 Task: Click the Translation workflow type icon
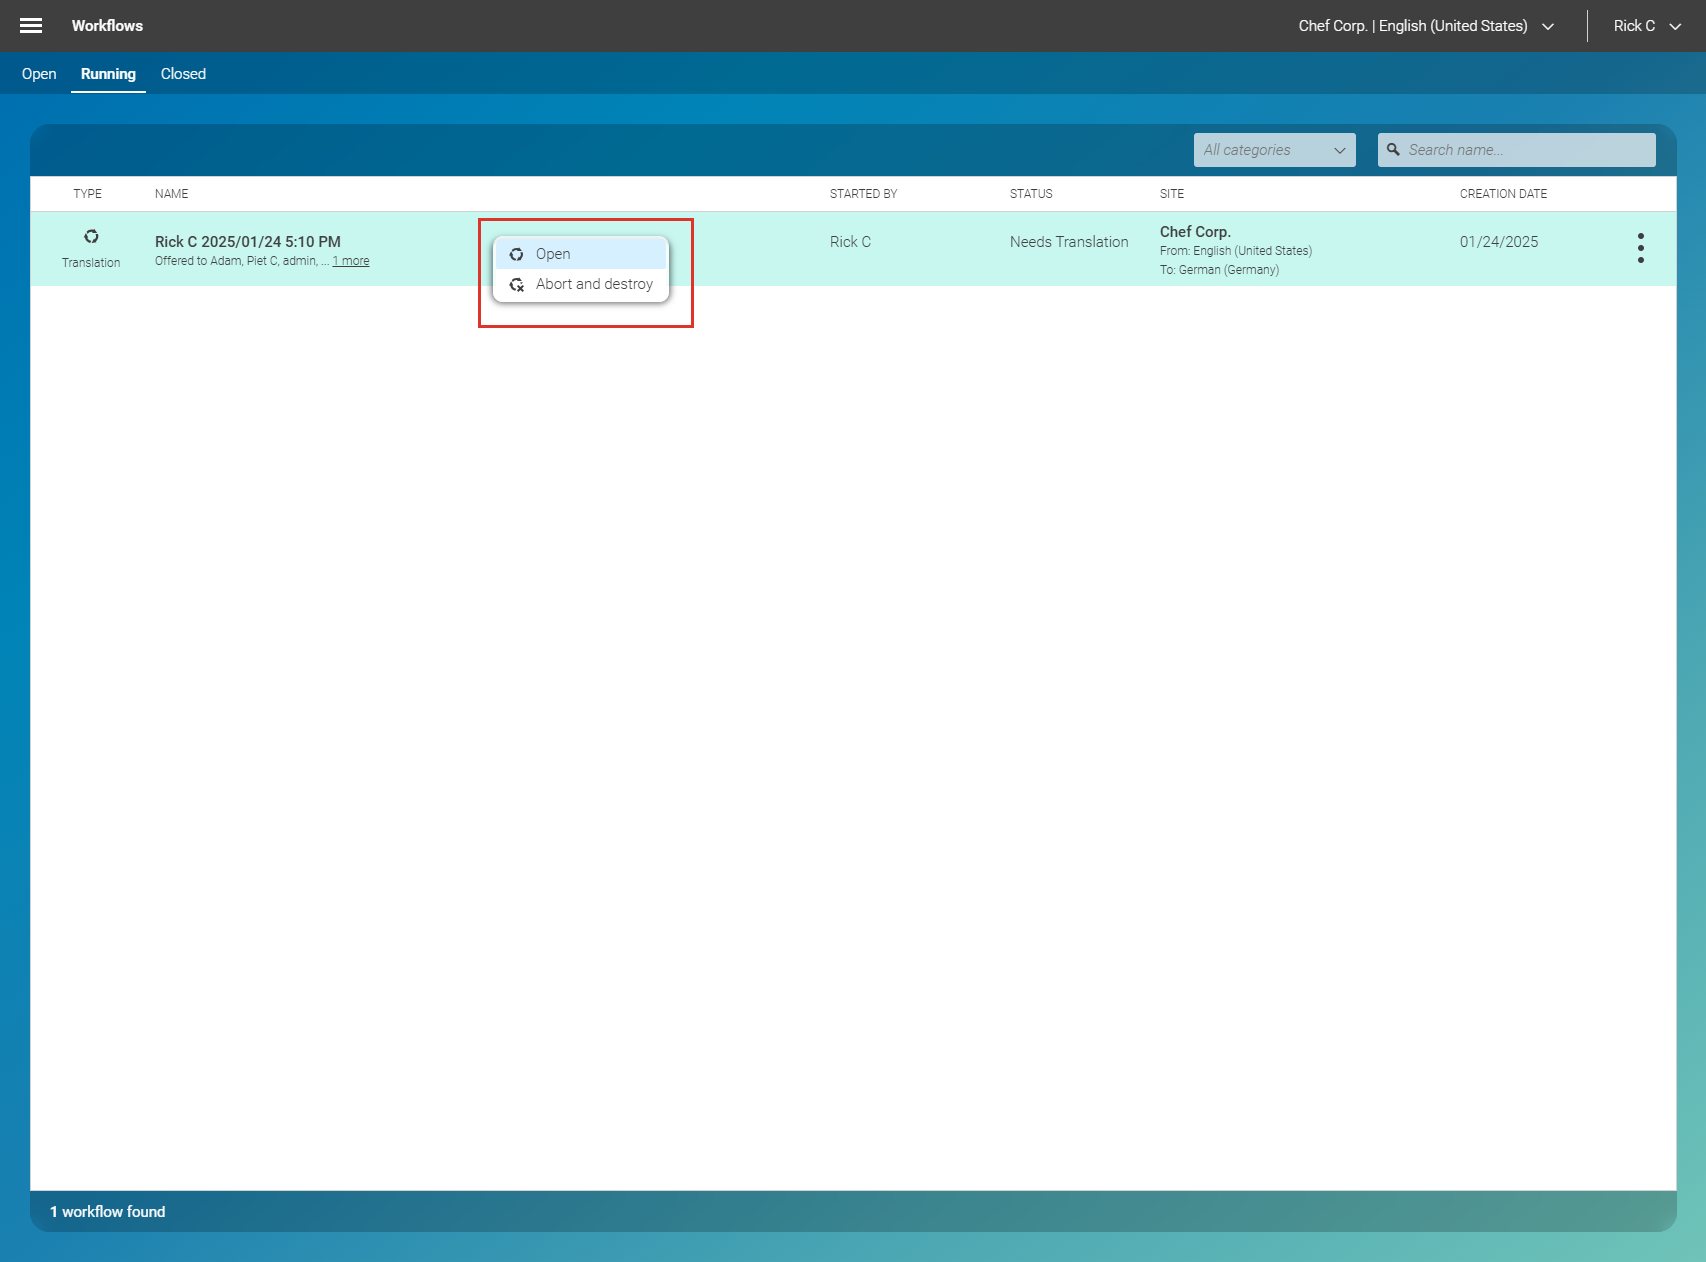[x=91, y=237]
